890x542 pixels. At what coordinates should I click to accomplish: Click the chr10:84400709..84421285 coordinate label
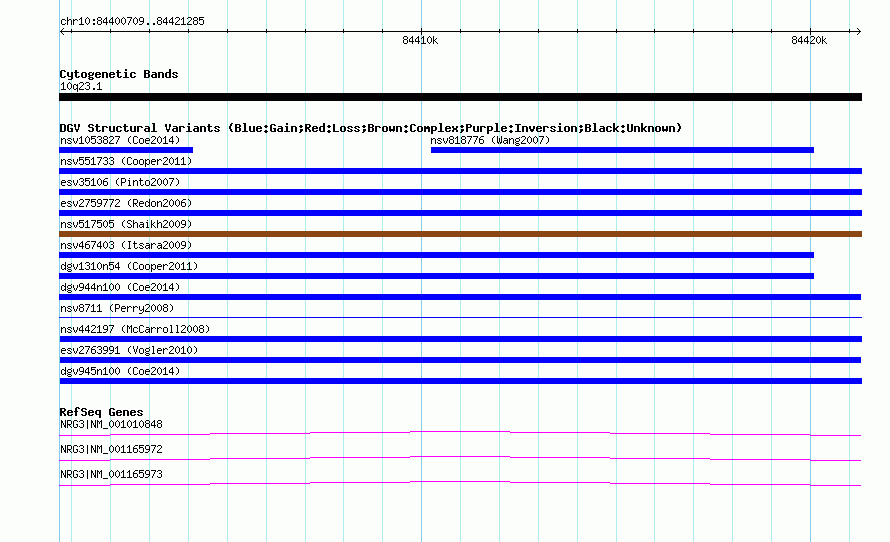(132, 22)
